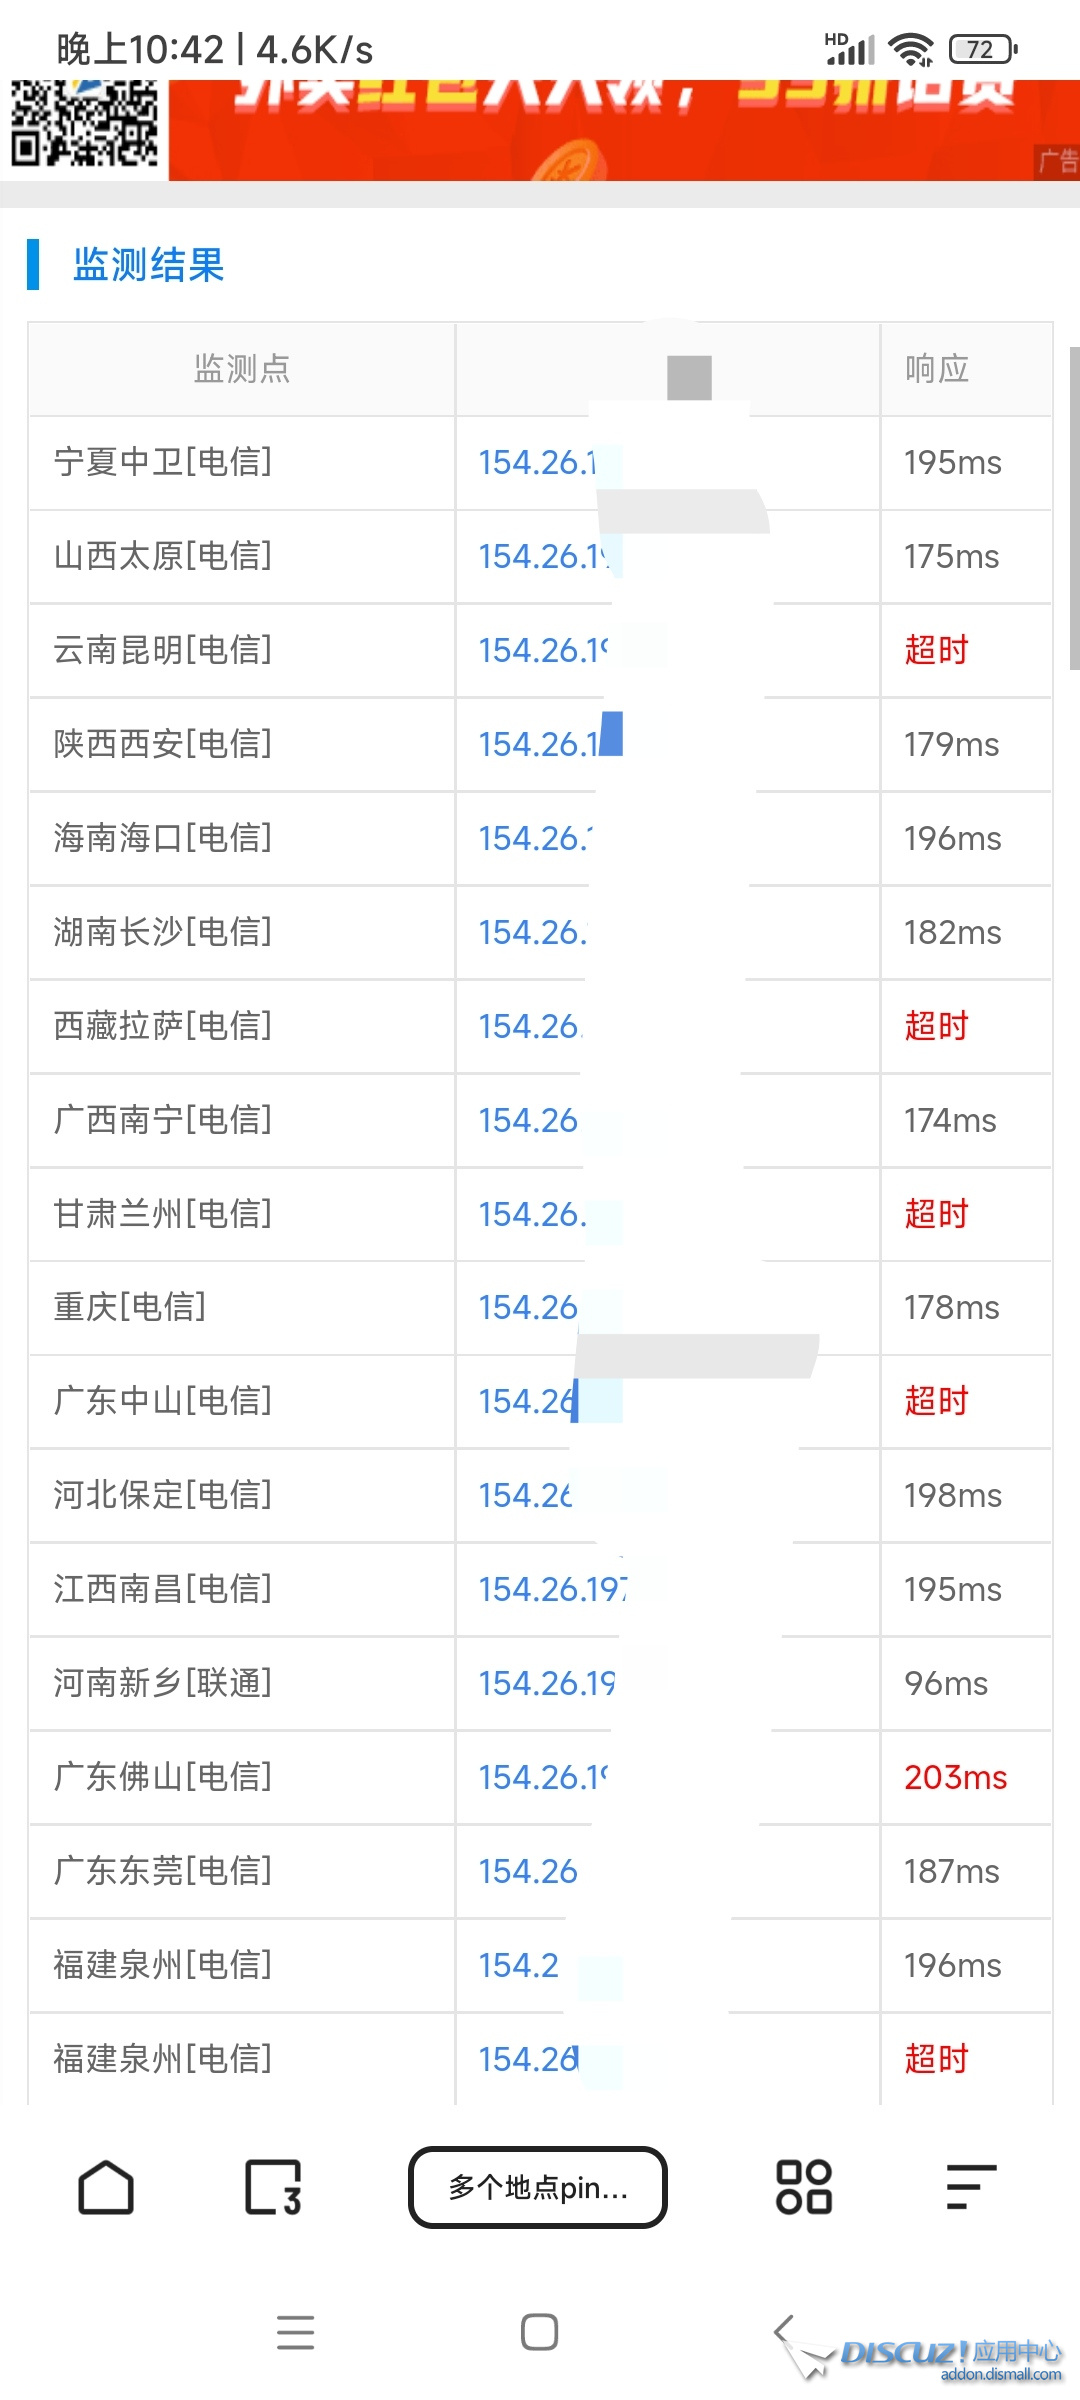Open the IP link for 江西南昌[电信]
Screen dimensions: 1080x2400
coord(552,1589)
